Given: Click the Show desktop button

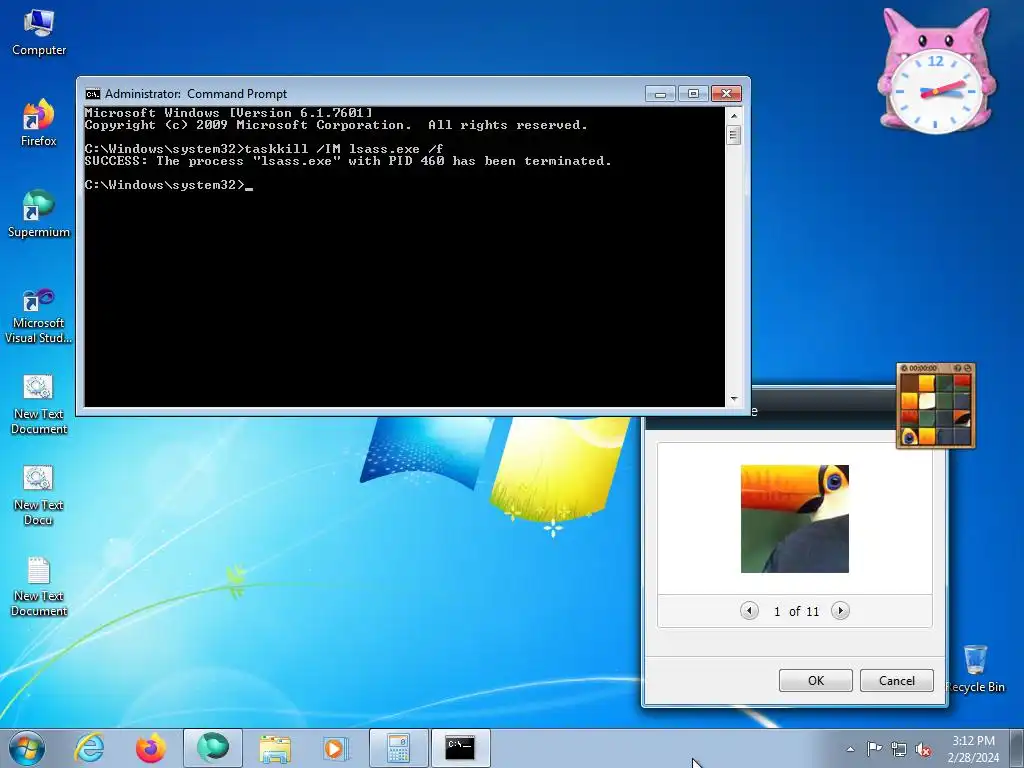Looking at the screenshot, I should pos(1017,748).
